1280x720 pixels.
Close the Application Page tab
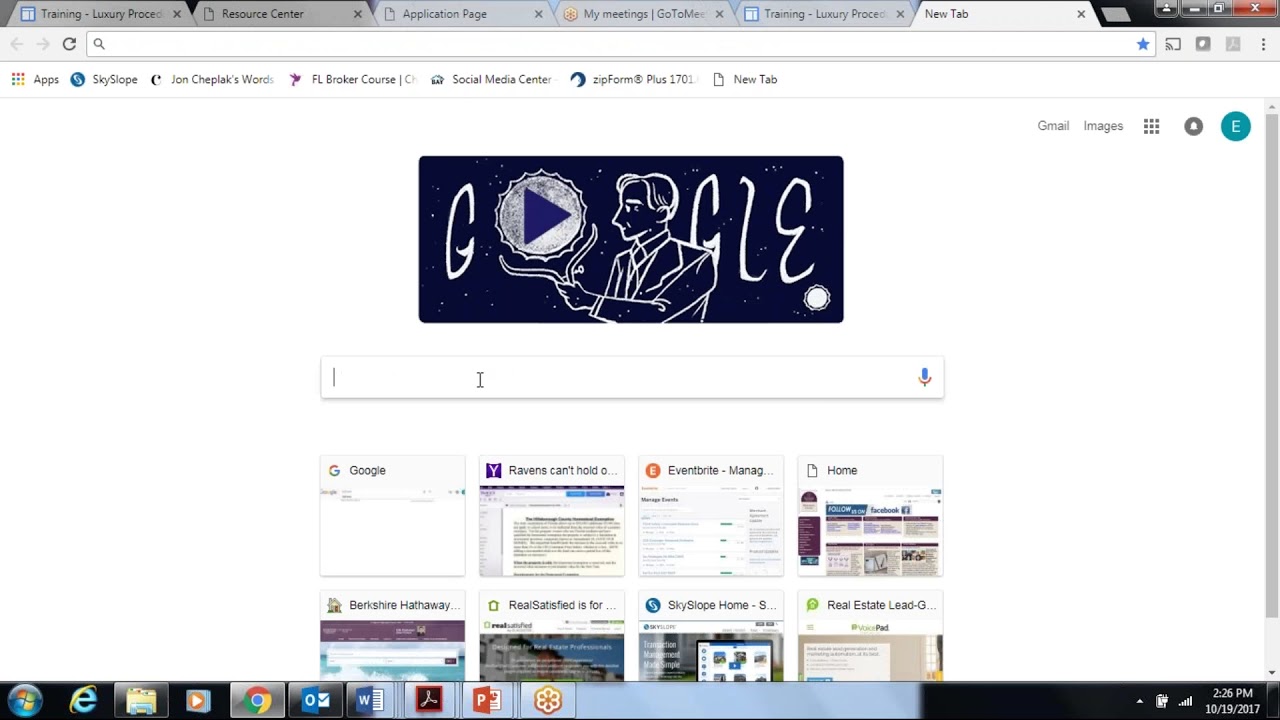[539, 14]
